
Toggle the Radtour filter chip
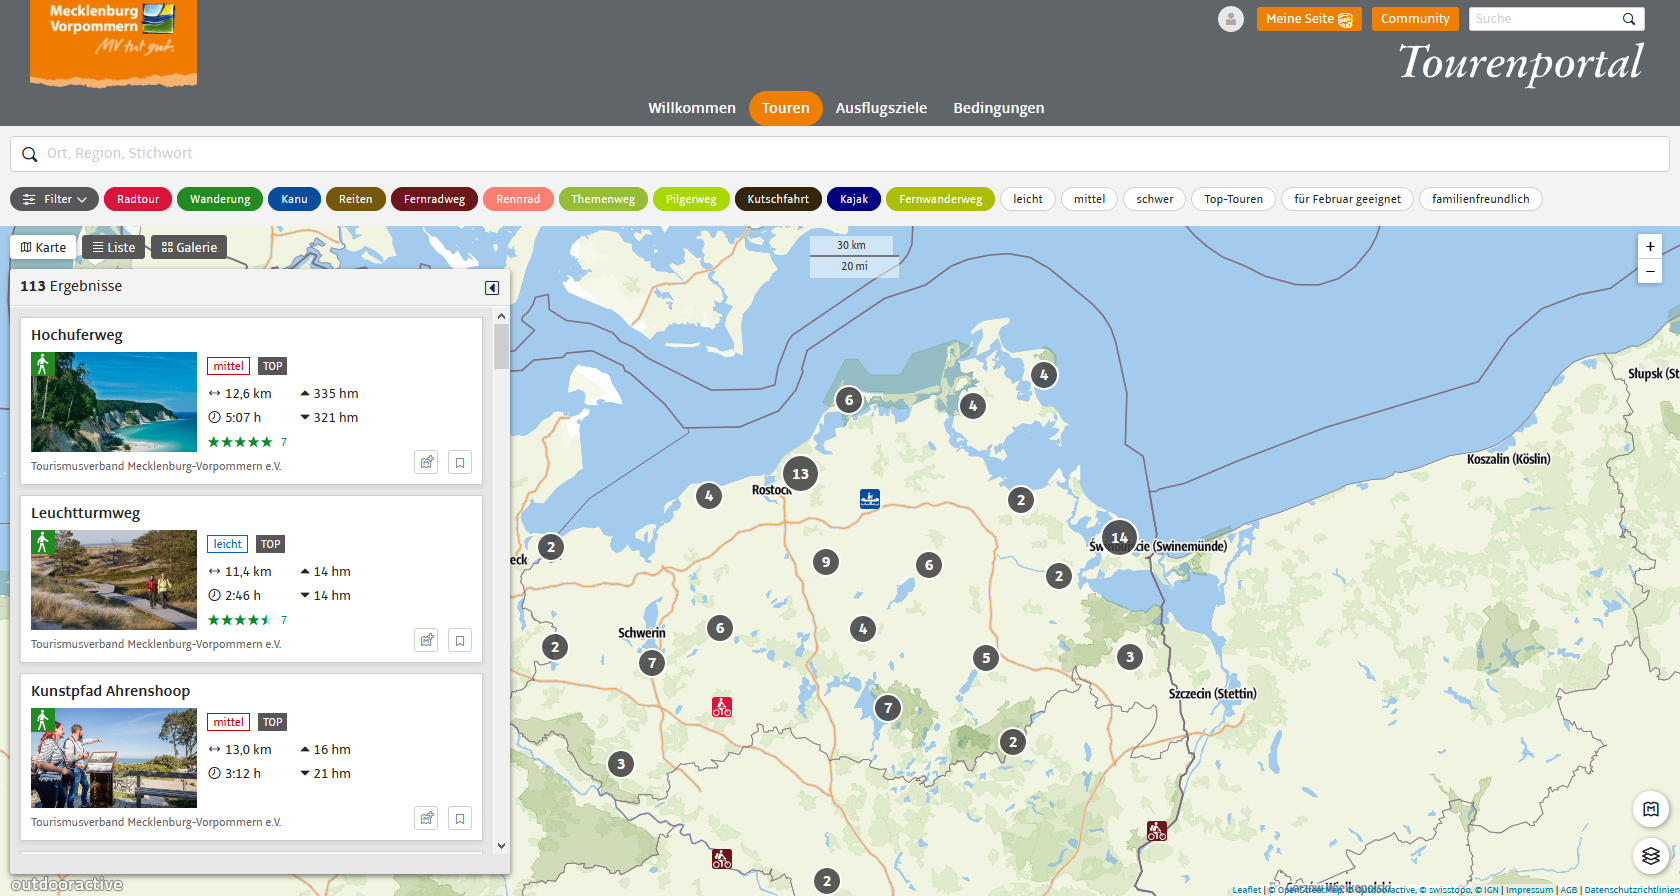click(138, 199)
